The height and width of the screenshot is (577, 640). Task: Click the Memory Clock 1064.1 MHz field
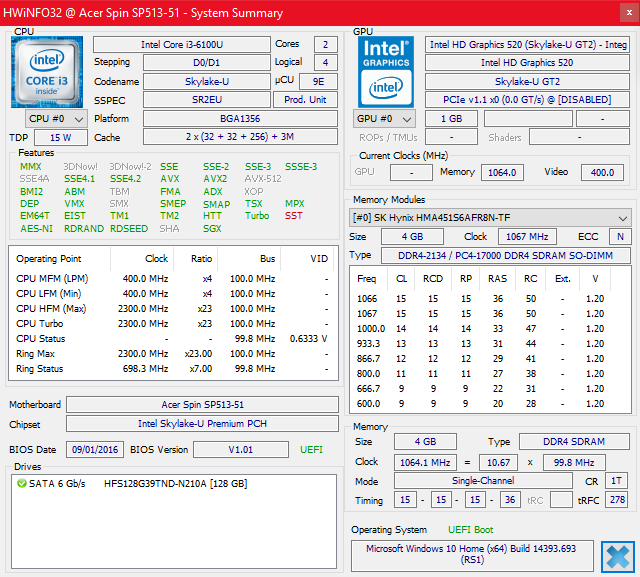[x=425, y=462]
